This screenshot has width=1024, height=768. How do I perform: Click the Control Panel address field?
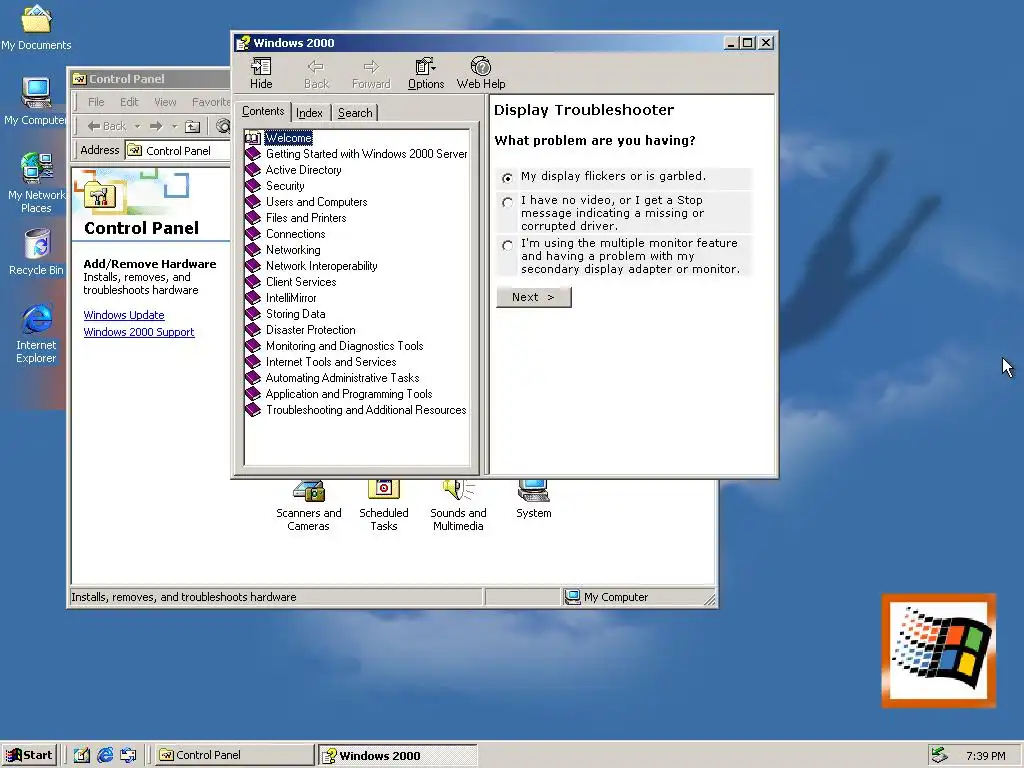[178, 151]
